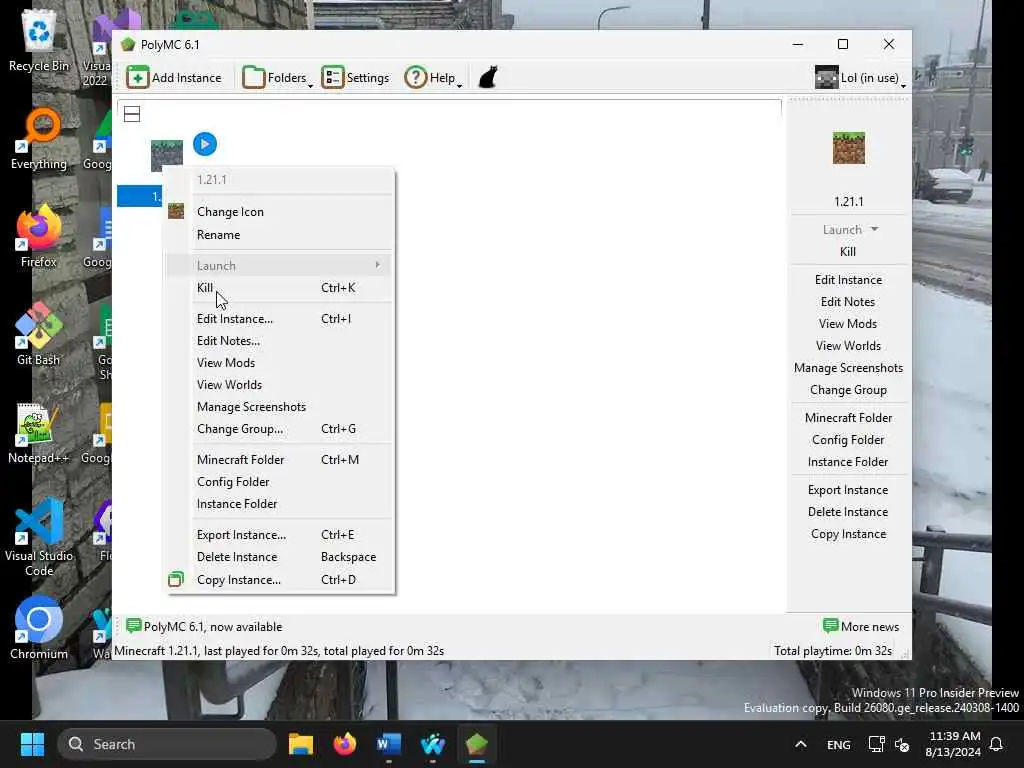1024x768 pixels.
Task: Open the Folders dropdown in toolbar
Action: pyautogui.click(x=278, y=78)
